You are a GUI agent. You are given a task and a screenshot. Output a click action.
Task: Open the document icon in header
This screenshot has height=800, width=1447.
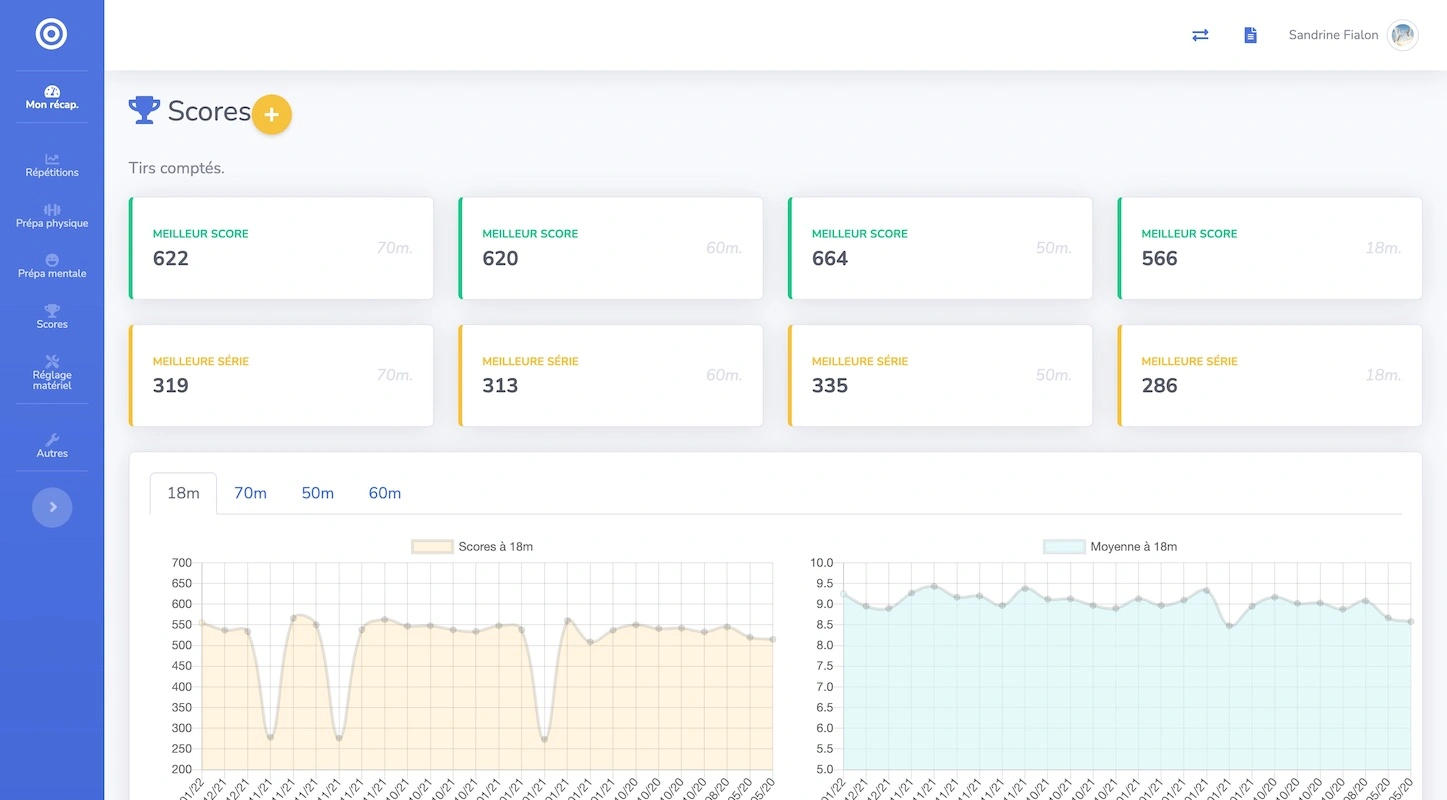coord(1250,35)
